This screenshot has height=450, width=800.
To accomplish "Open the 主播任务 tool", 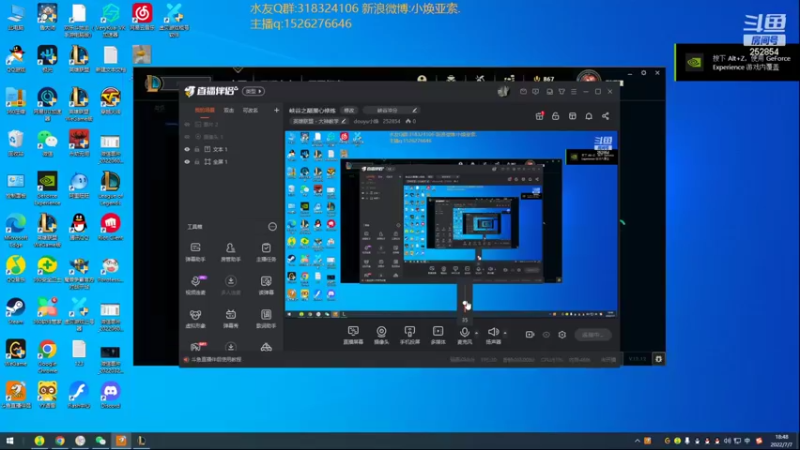I will tap(266, 252).
